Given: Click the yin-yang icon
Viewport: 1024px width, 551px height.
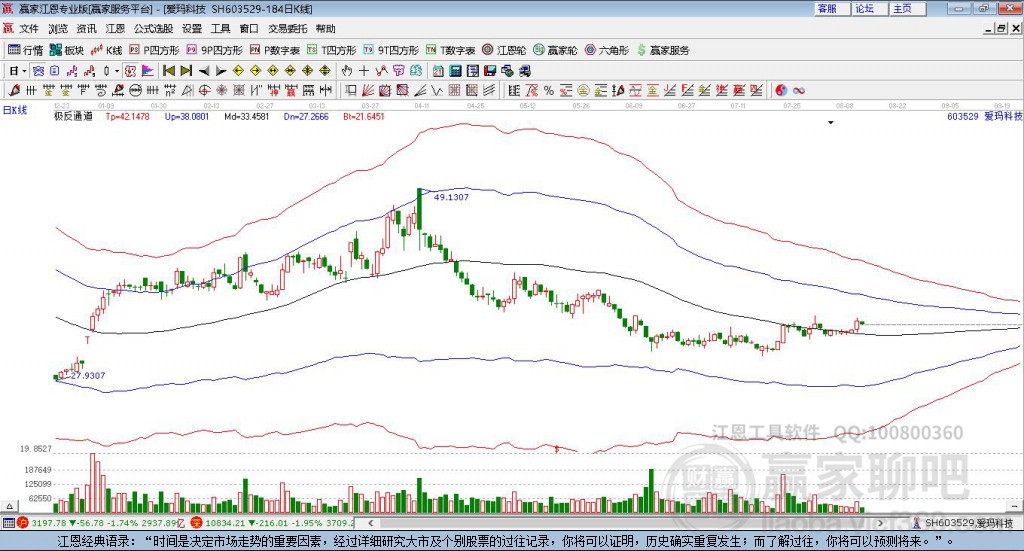Looking at the screenshot, I should coord(781,91).
